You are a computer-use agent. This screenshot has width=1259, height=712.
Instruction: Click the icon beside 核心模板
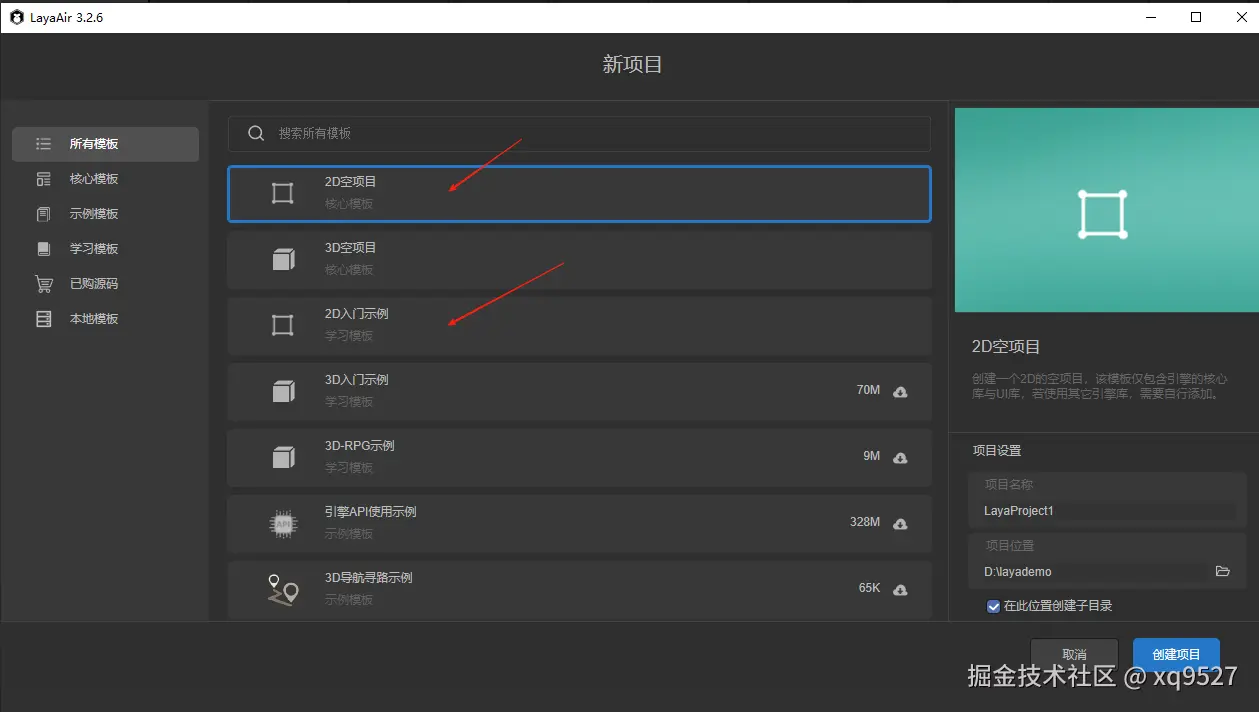click(x=43, y=179)
